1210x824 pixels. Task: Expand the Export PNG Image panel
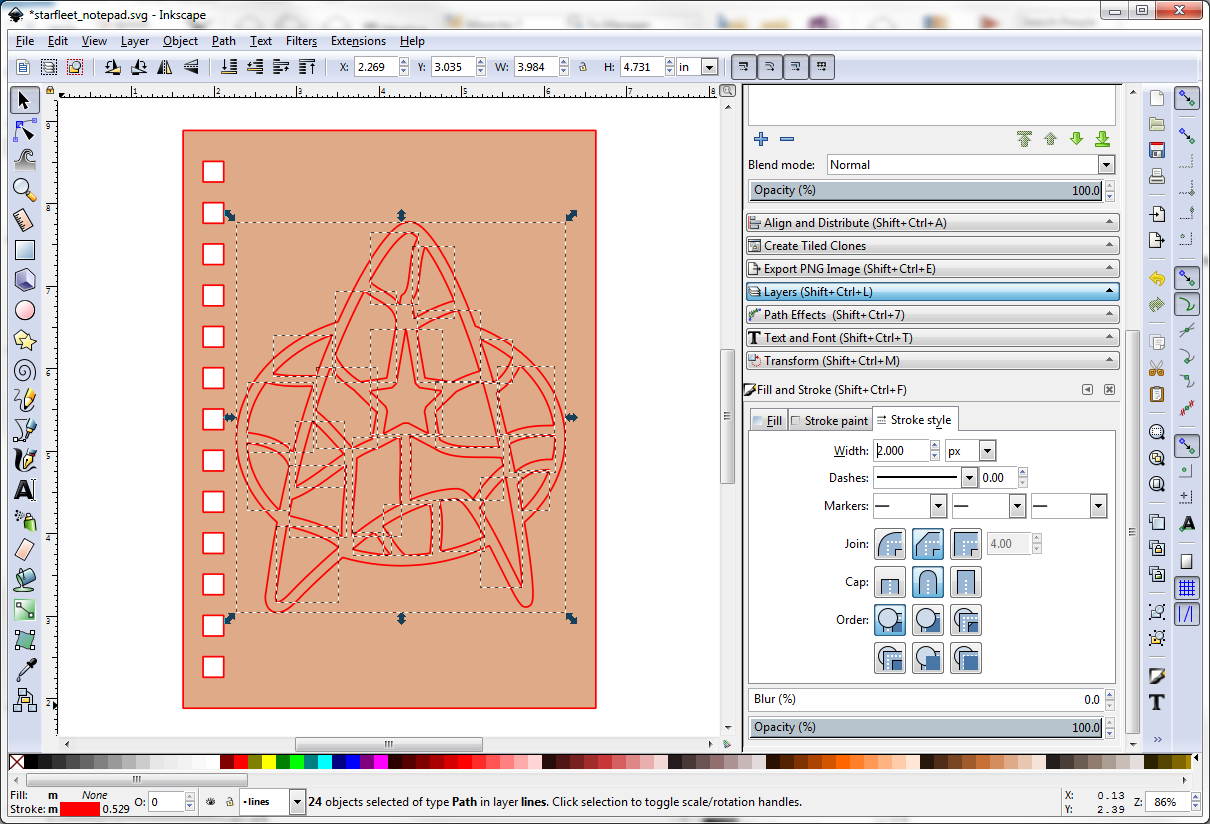click(x=933, y=269)
